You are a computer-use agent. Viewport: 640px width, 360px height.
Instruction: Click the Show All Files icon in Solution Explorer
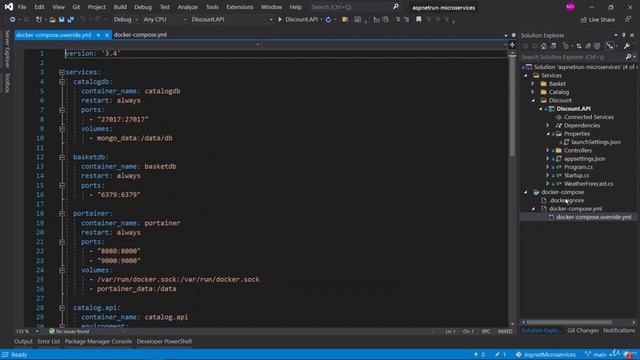[x=597, y=46]
